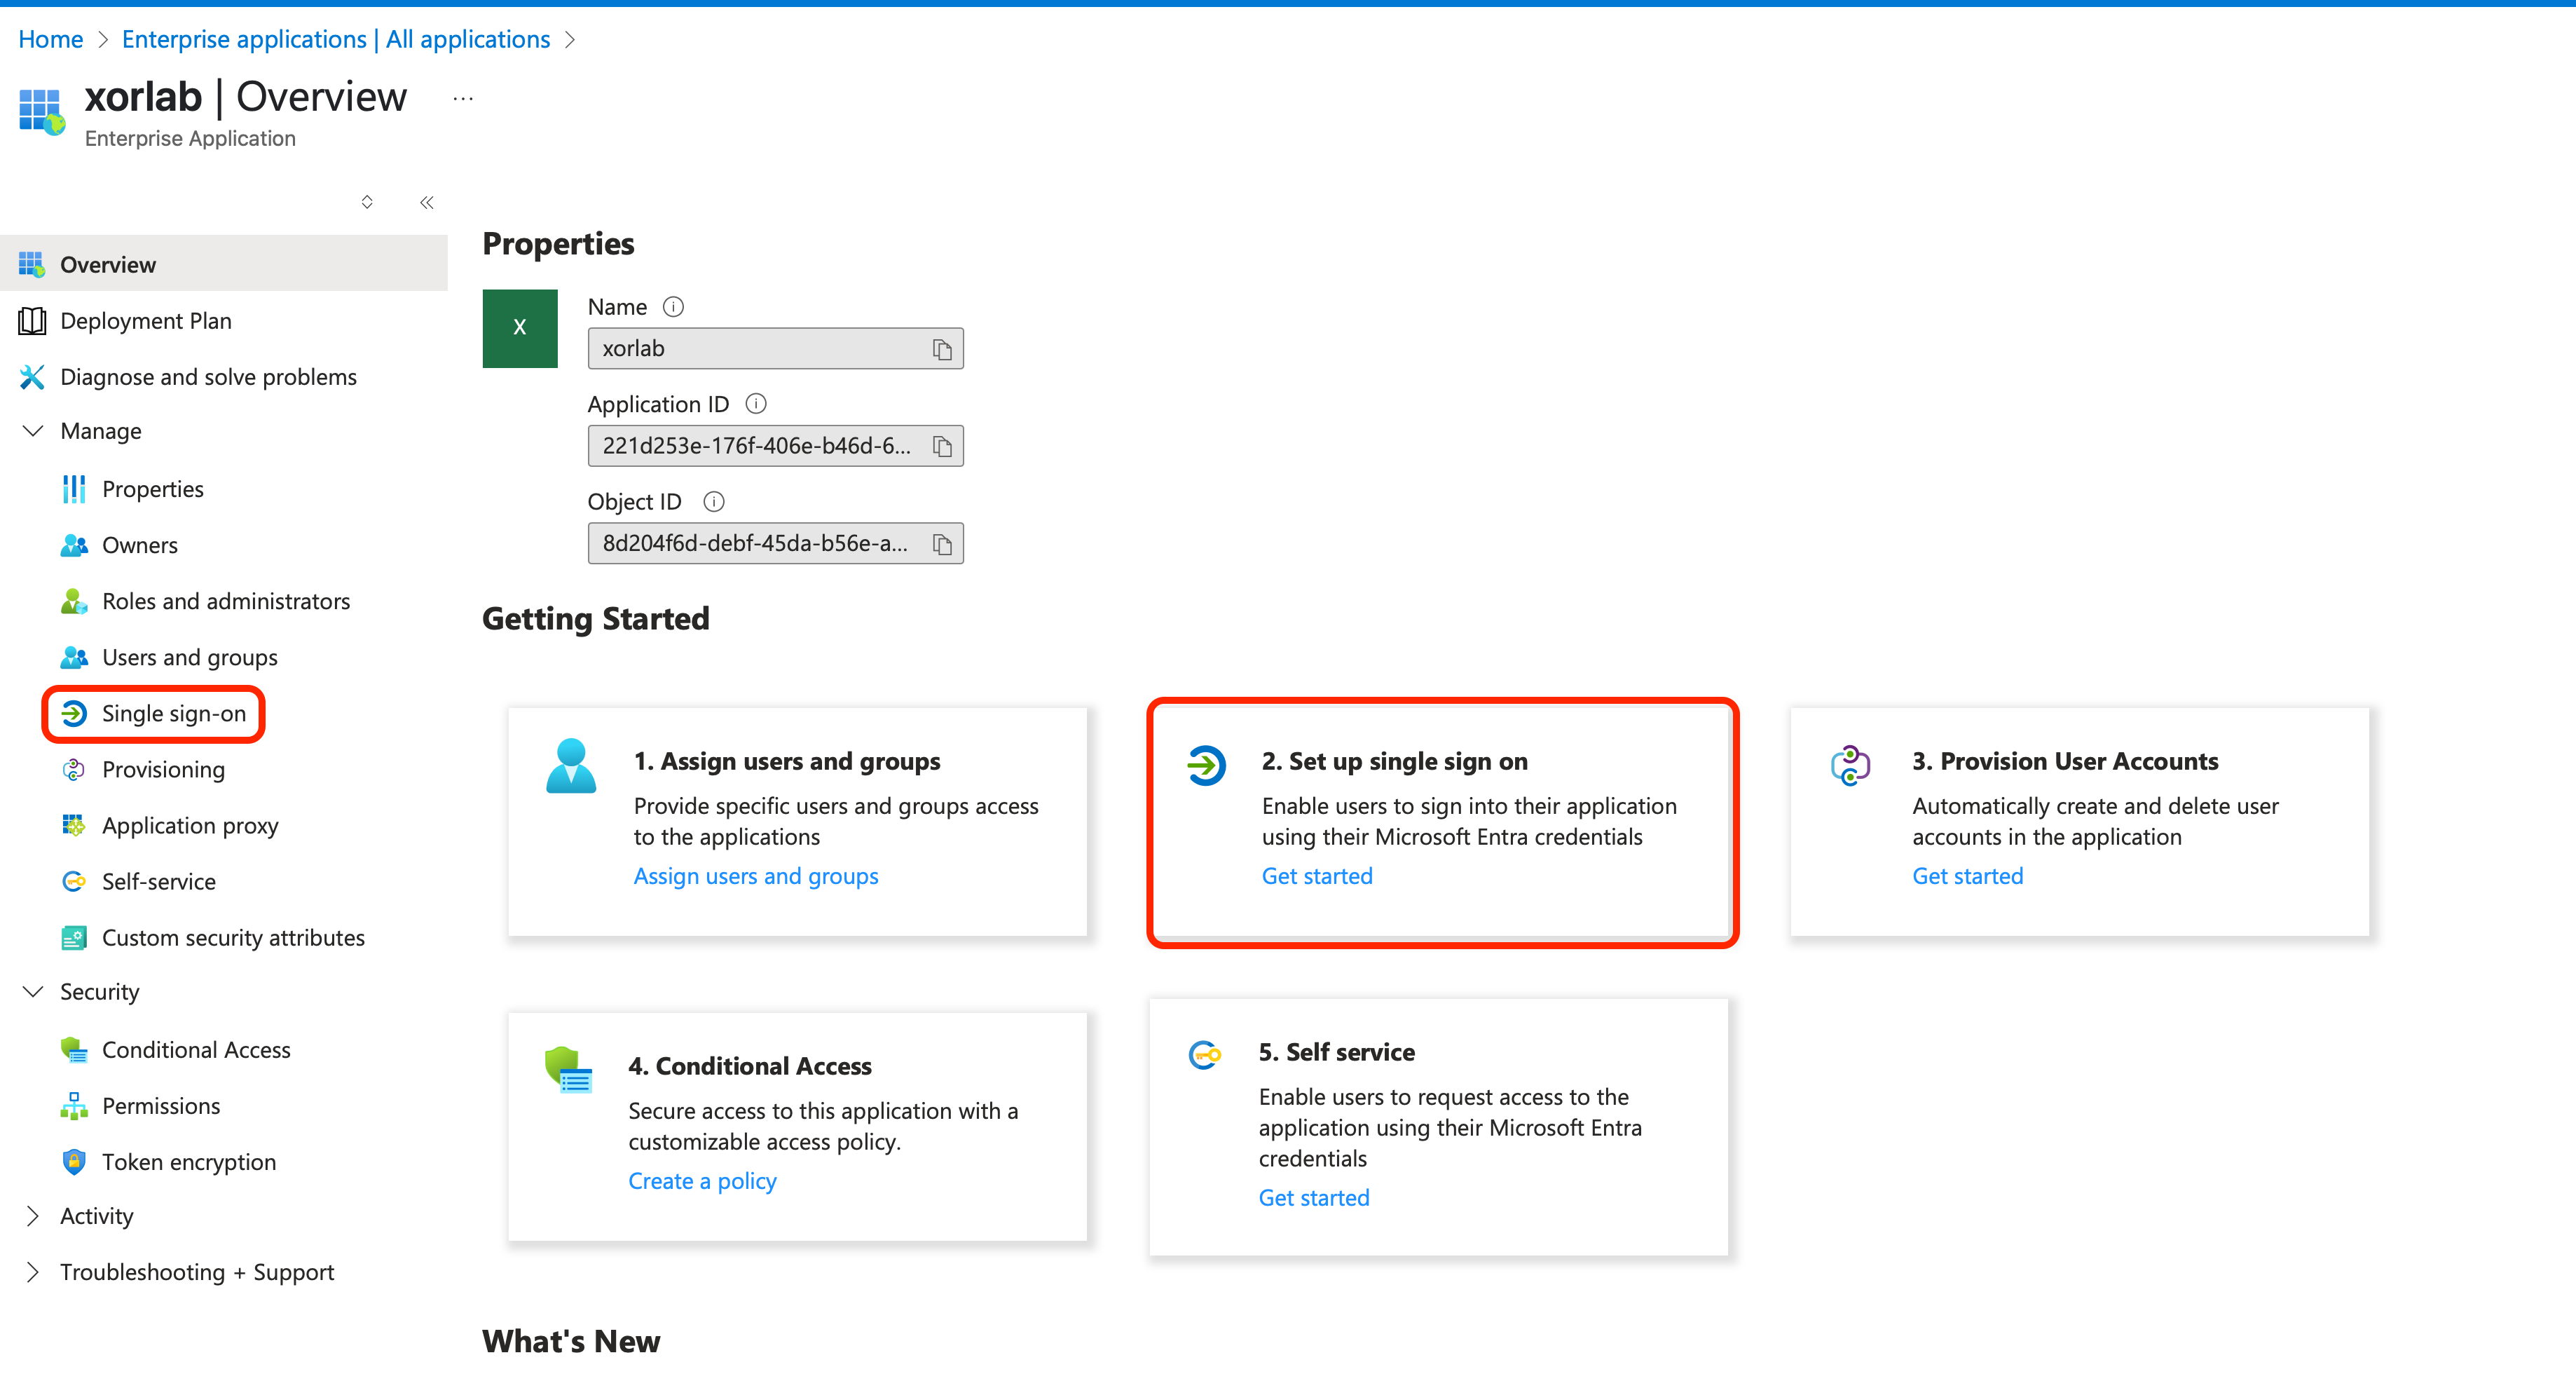
Task: Open Single sign-on settings
Action: coord(174,713)
